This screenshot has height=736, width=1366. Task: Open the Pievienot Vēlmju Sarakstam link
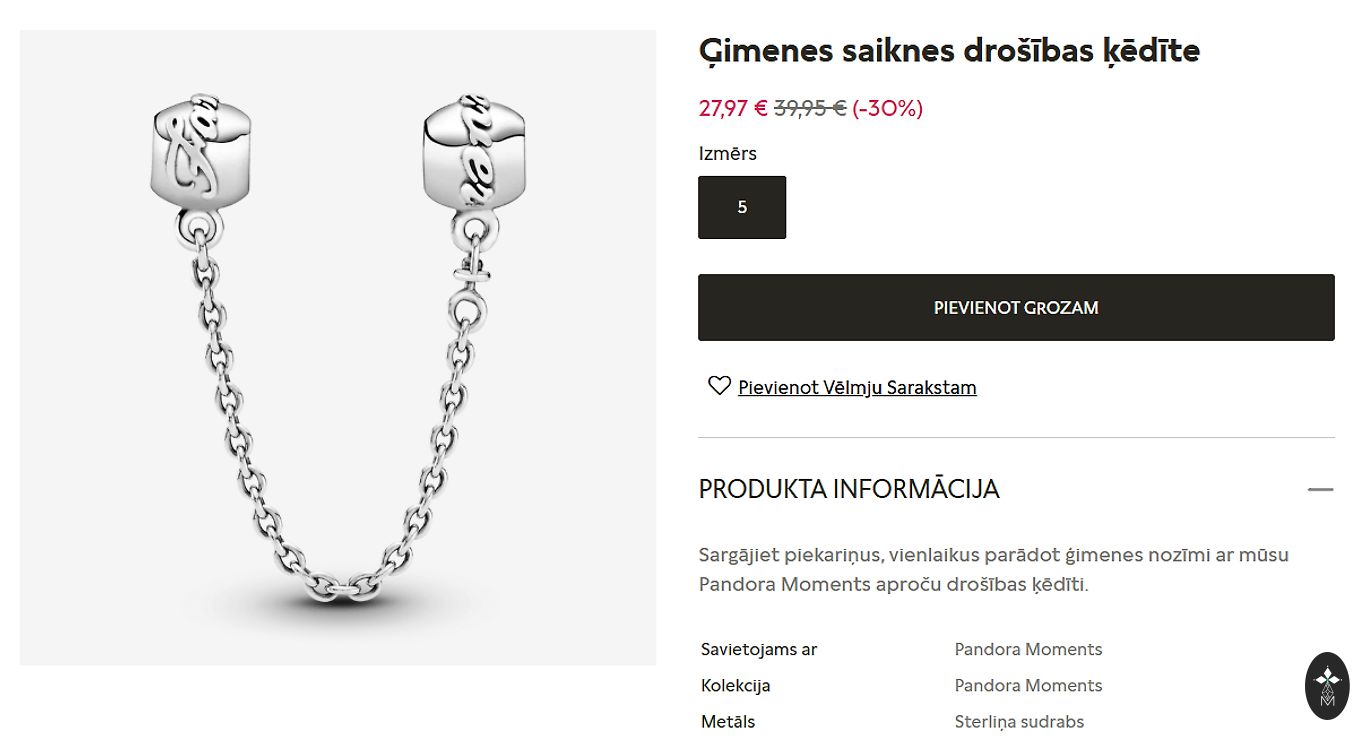click(x=857, y=387)
